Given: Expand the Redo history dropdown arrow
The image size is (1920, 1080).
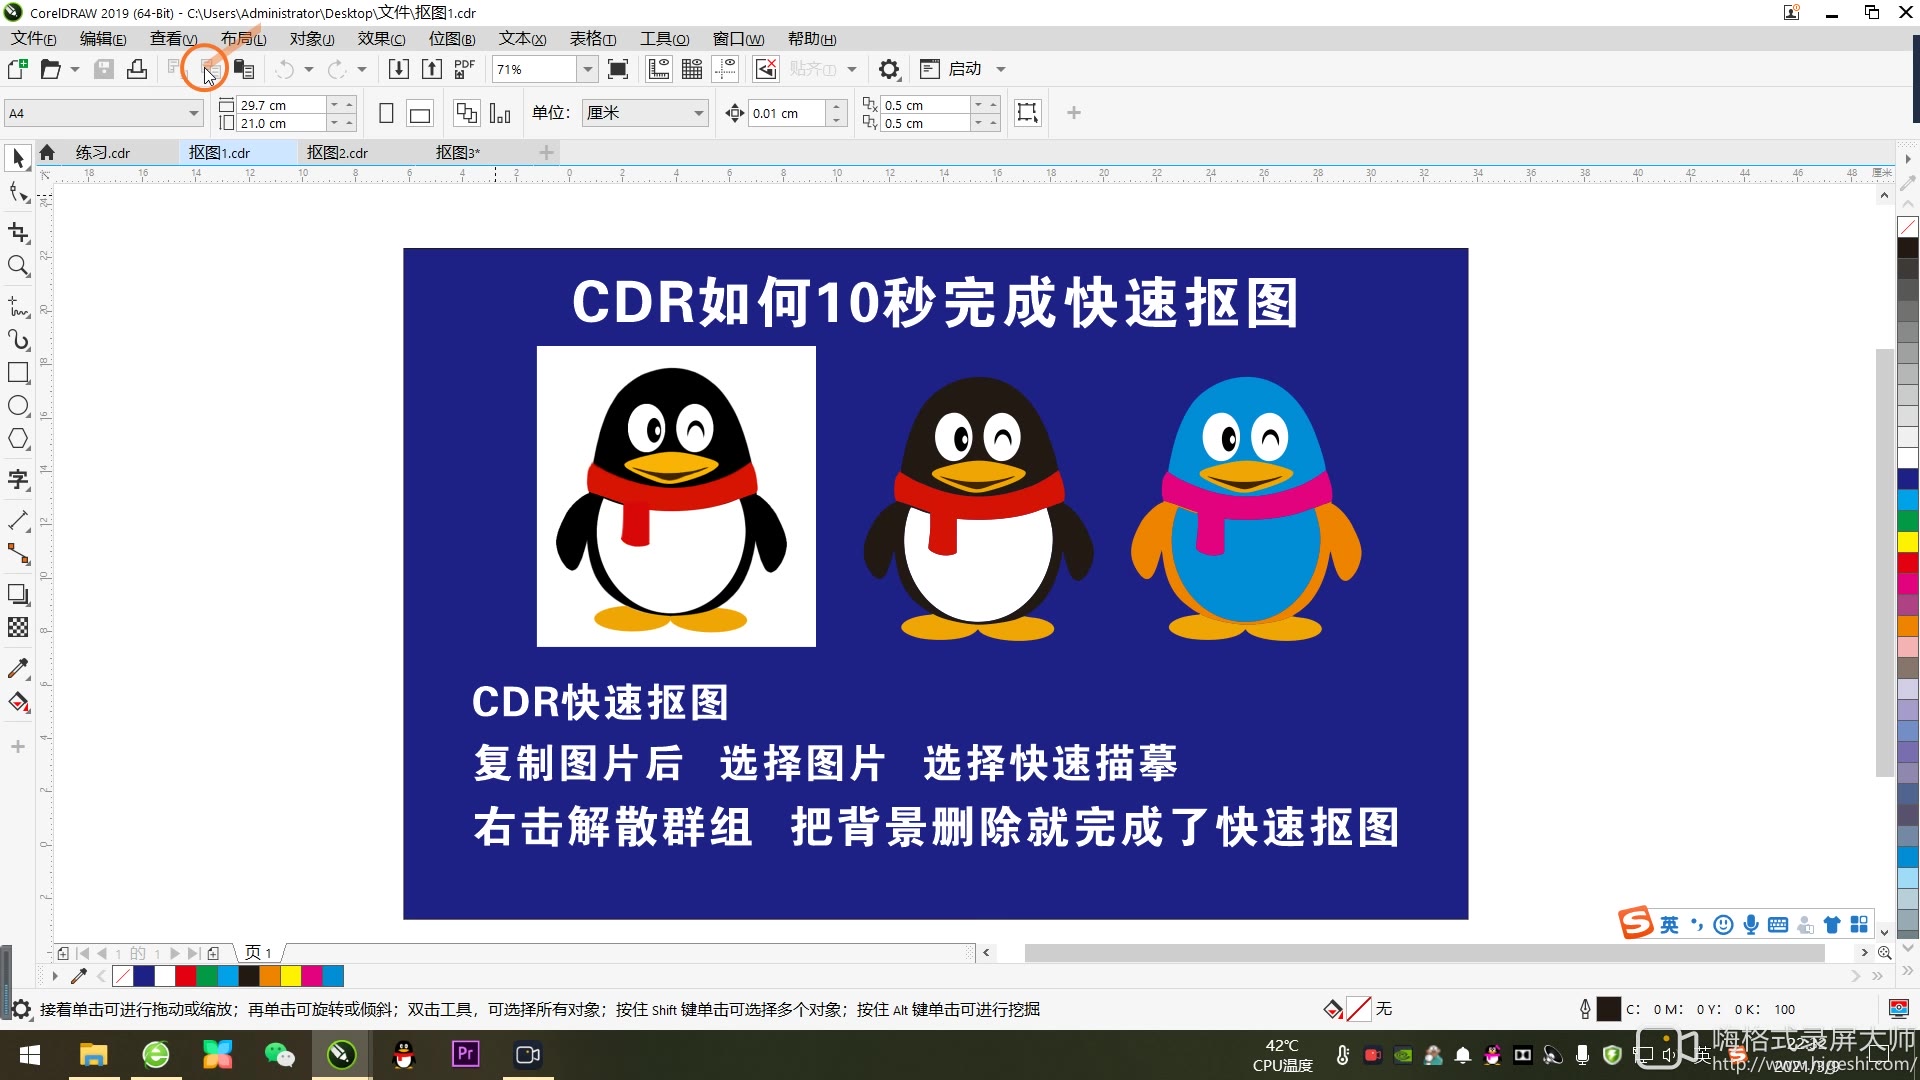Looking at the screenshot, I should point(362,69).
